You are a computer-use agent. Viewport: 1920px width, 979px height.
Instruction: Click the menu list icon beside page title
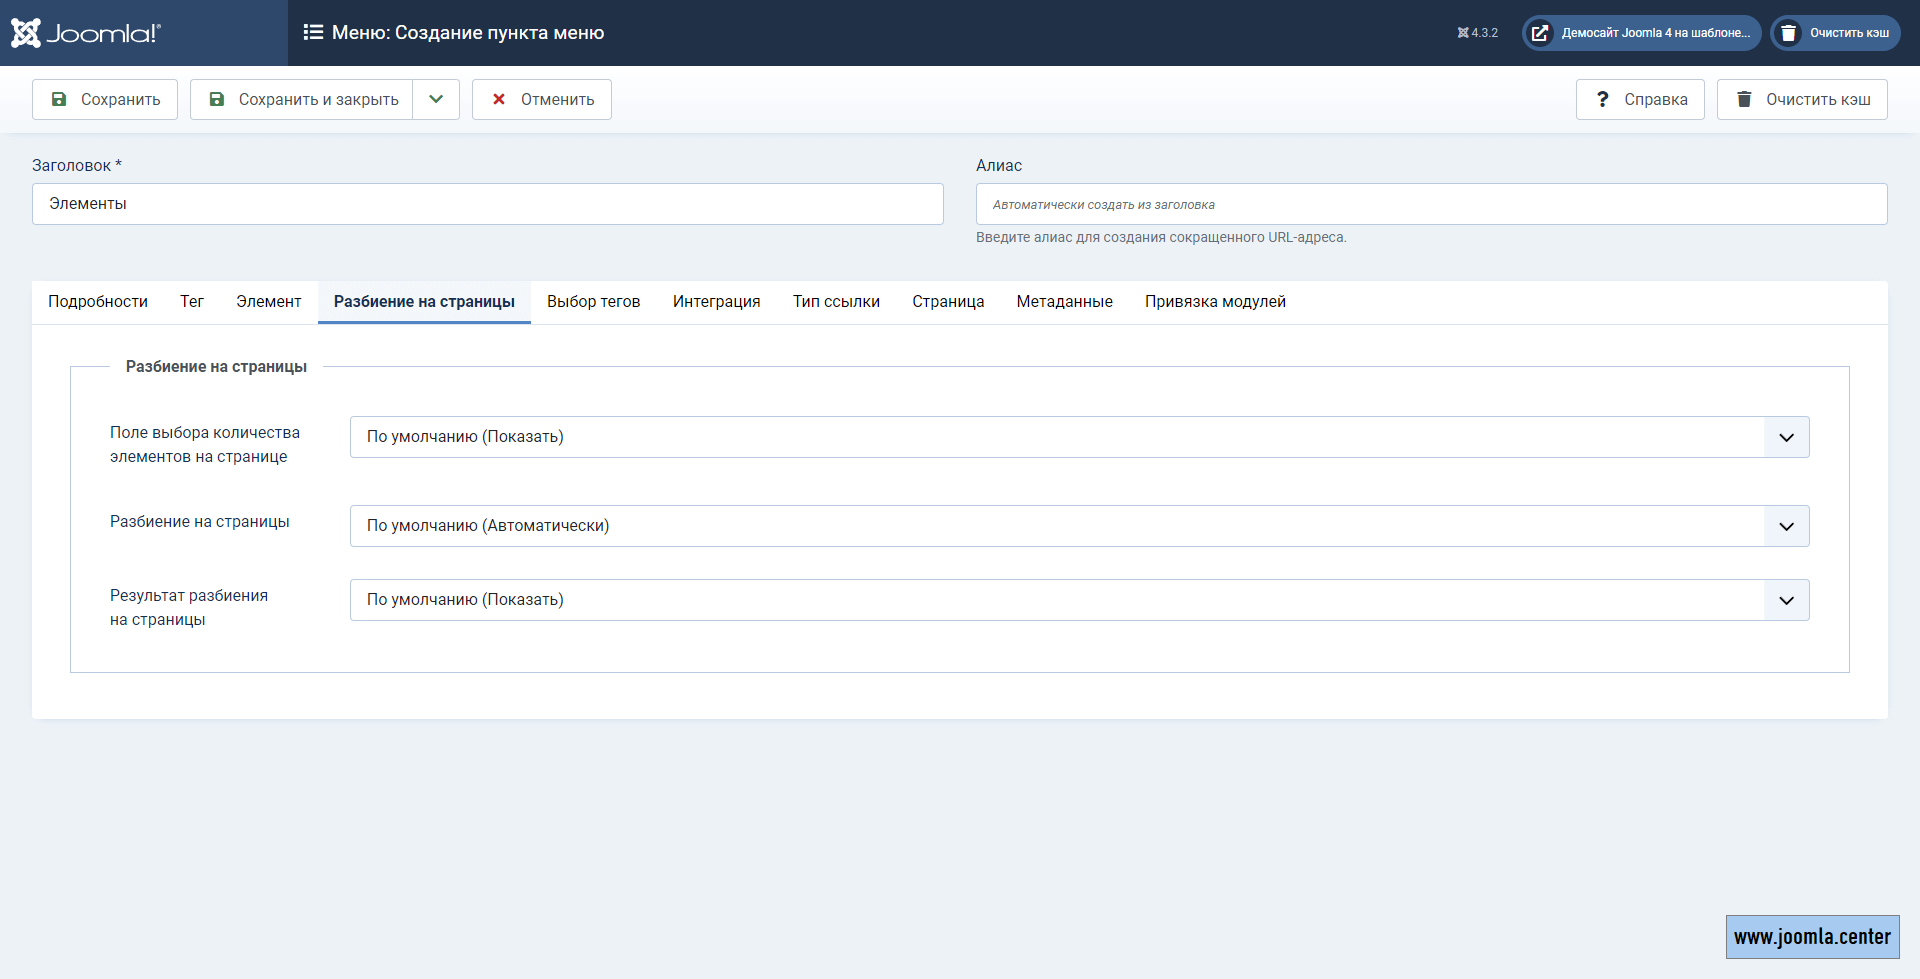(313, 33)
